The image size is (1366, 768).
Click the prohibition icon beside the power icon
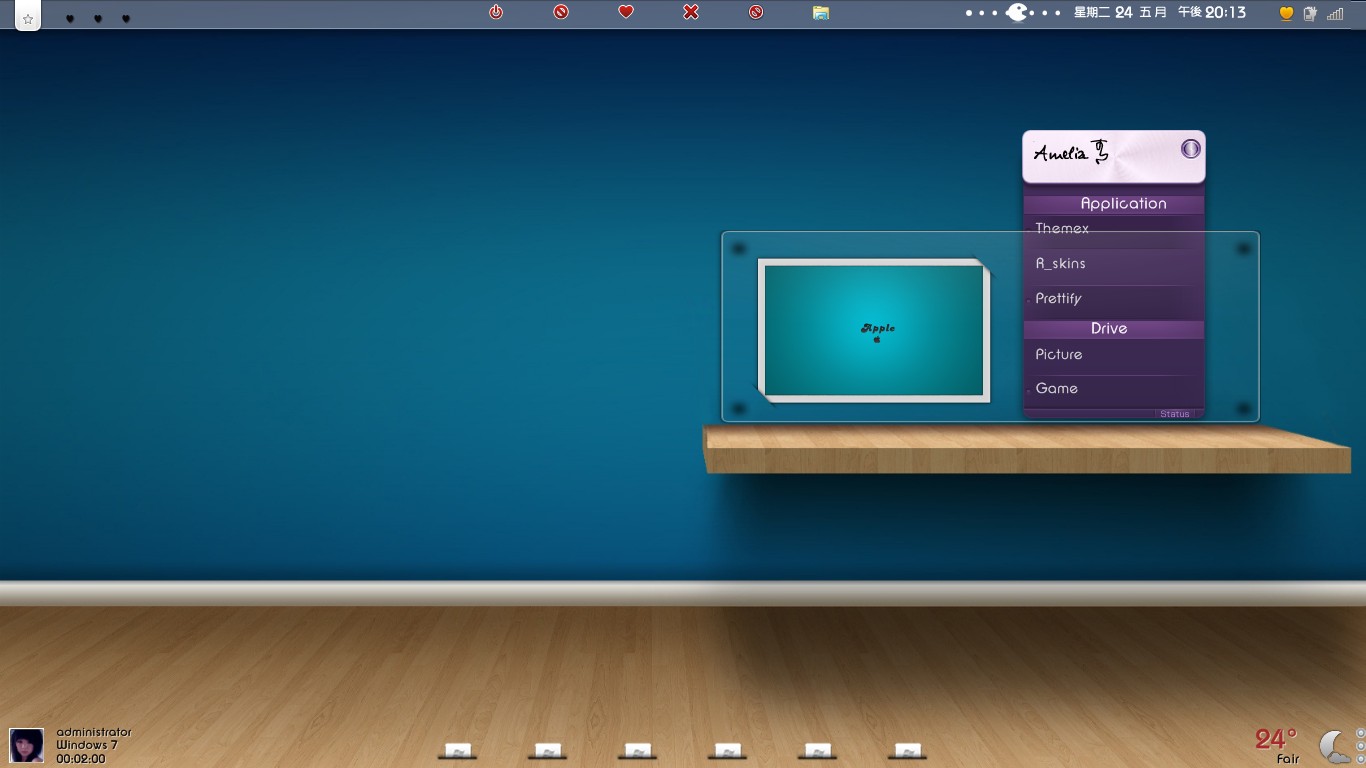pos(561,12)
